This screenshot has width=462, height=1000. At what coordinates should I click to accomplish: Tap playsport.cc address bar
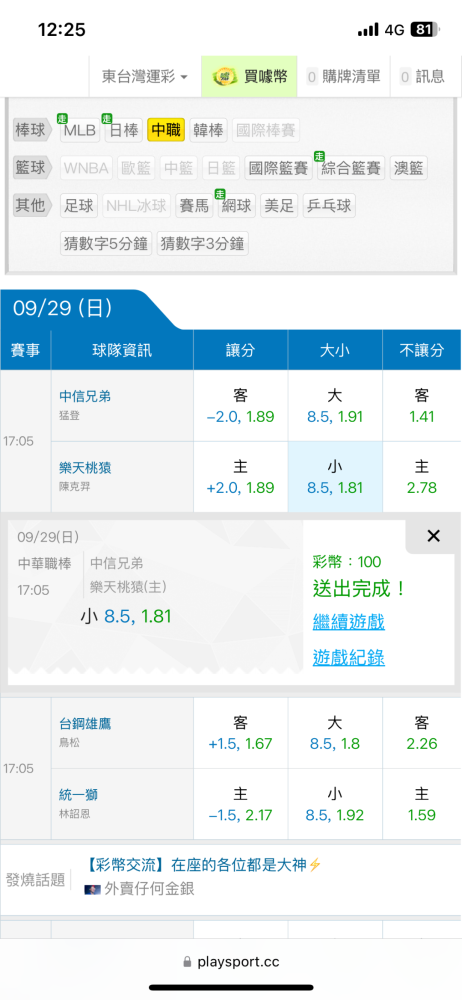[231, 962]
